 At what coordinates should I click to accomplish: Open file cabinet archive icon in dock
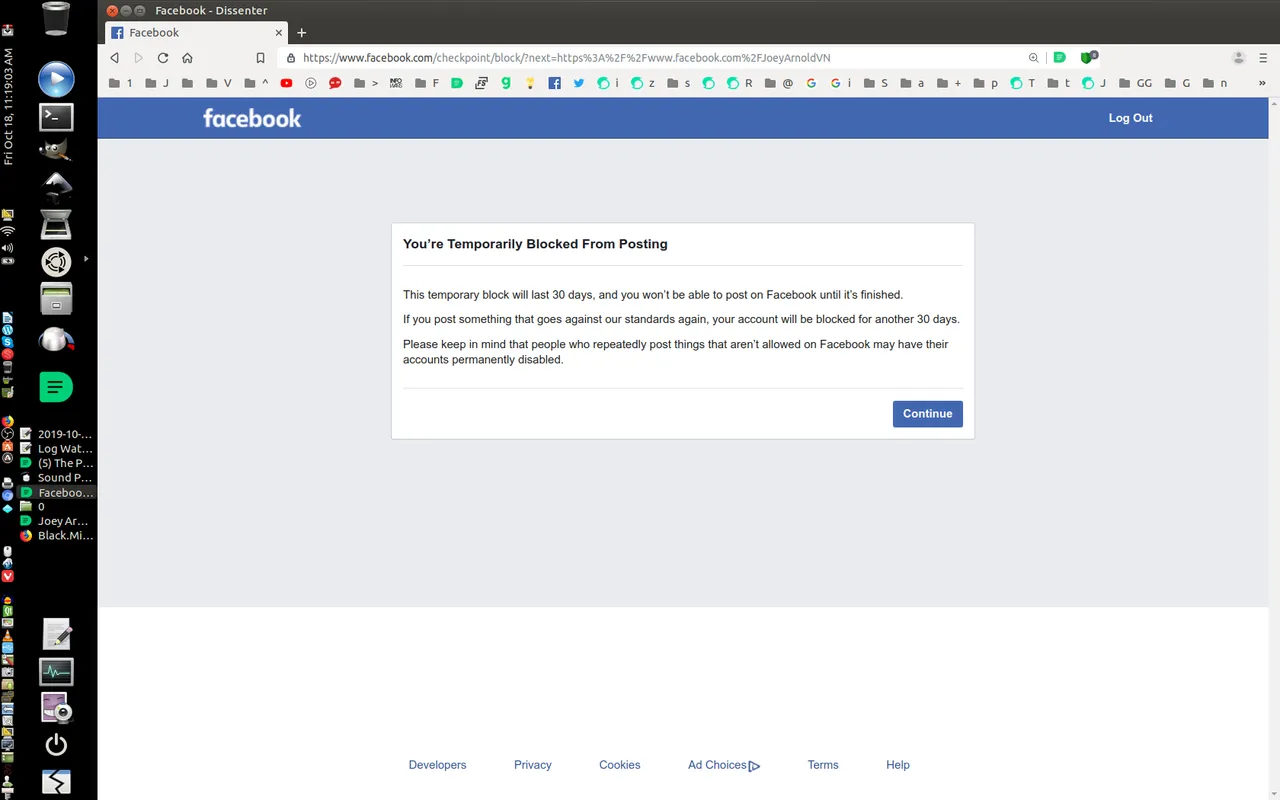pos(56,299)
